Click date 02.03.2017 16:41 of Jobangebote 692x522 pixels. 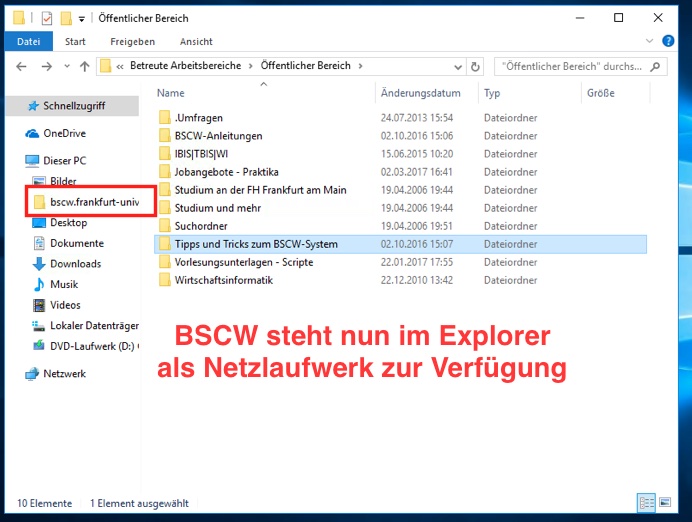[x=417, y=172]
